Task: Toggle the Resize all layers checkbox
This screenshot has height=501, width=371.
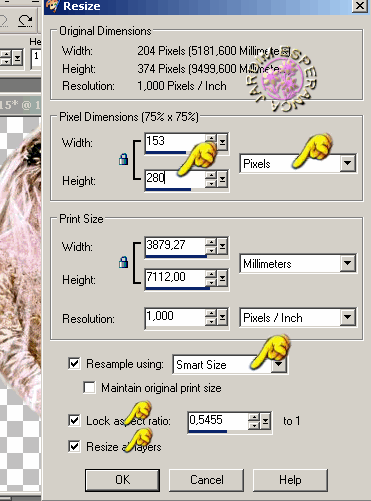Action: pyautogui.click(x=74, y=446)
